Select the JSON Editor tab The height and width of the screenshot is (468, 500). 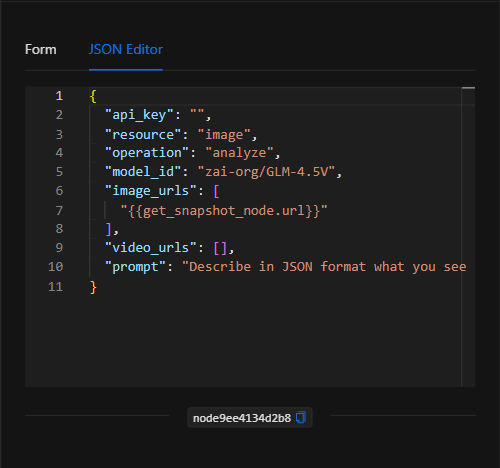[126, 50]
